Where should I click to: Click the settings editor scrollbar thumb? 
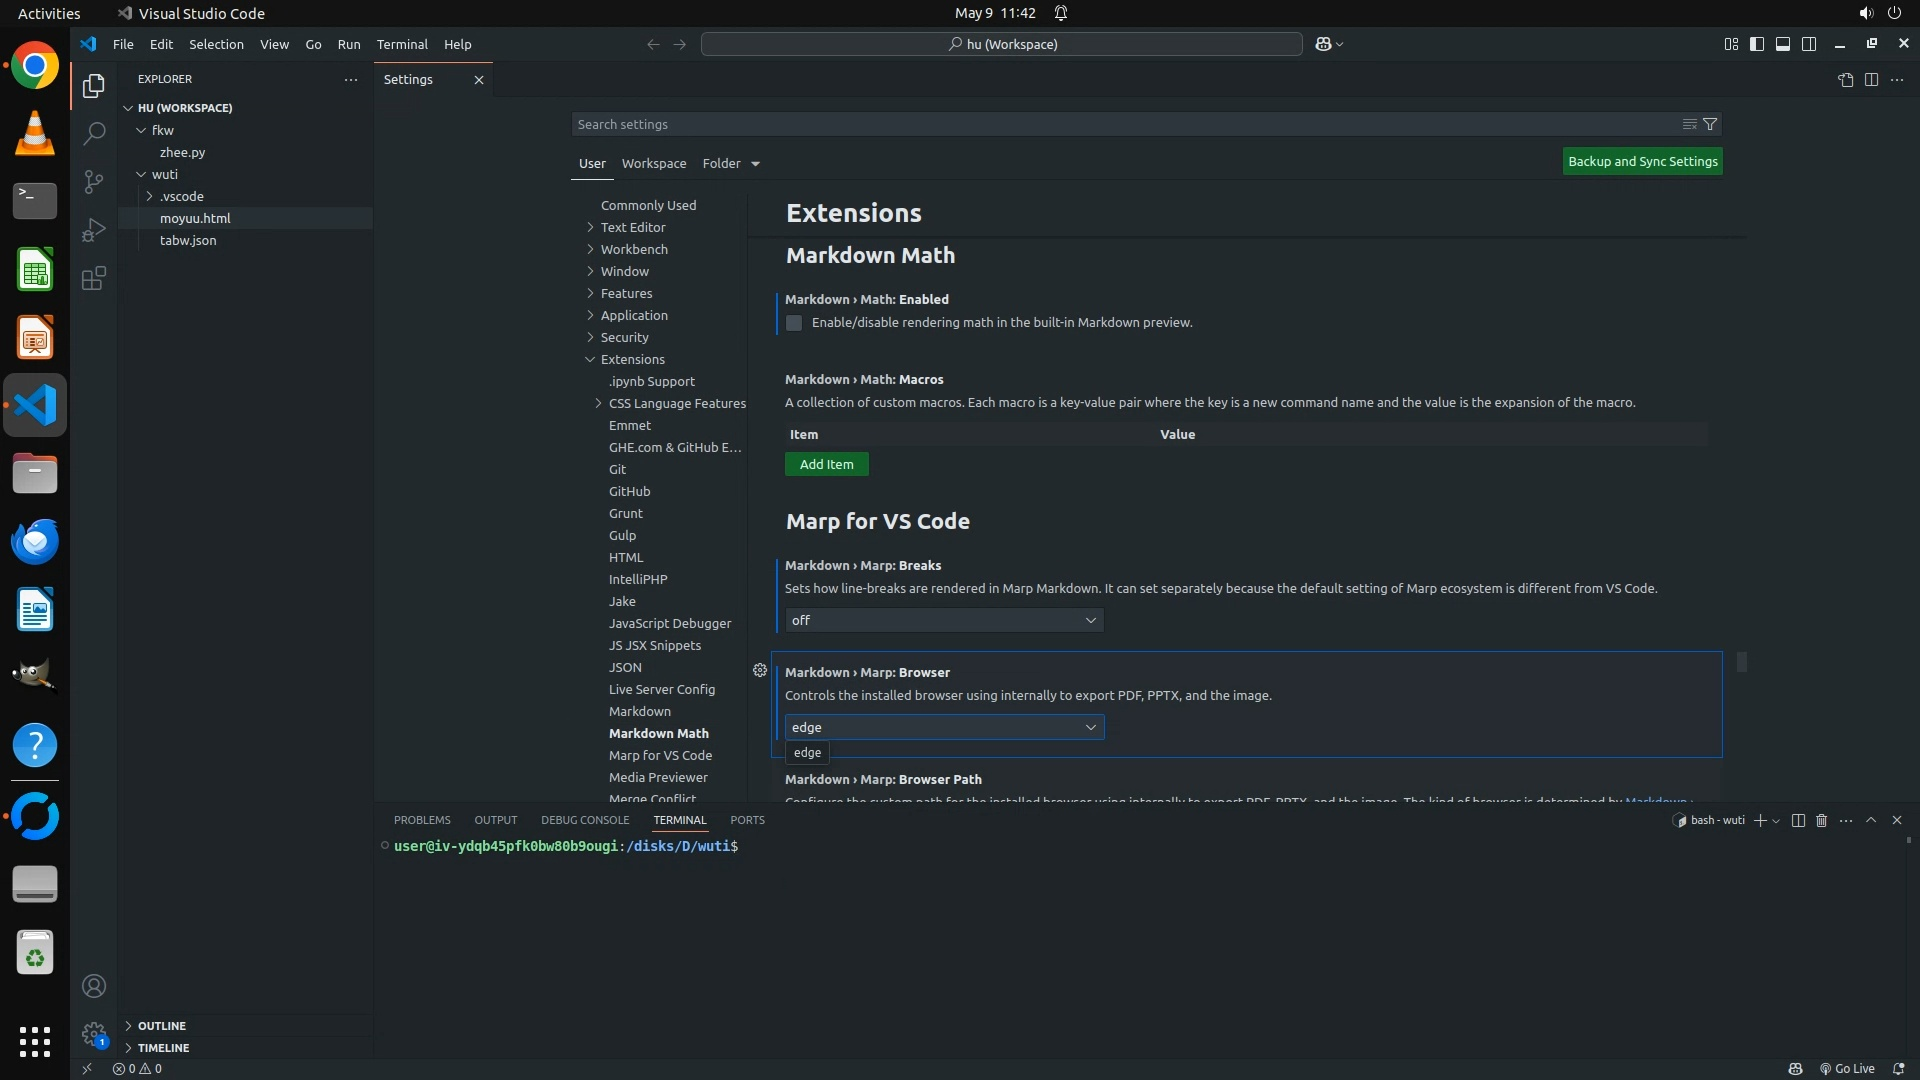1741,662
